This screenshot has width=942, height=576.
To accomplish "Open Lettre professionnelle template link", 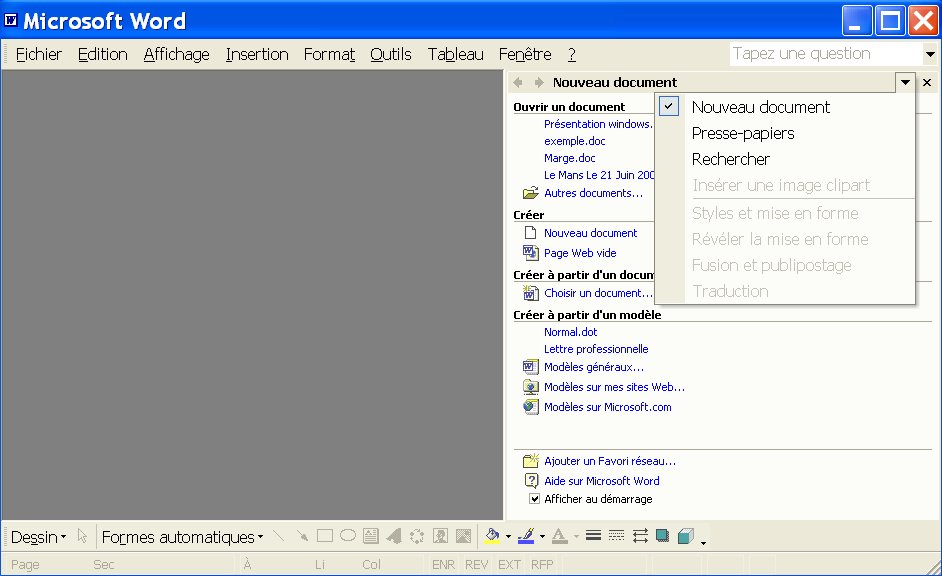I will [596, 349].
